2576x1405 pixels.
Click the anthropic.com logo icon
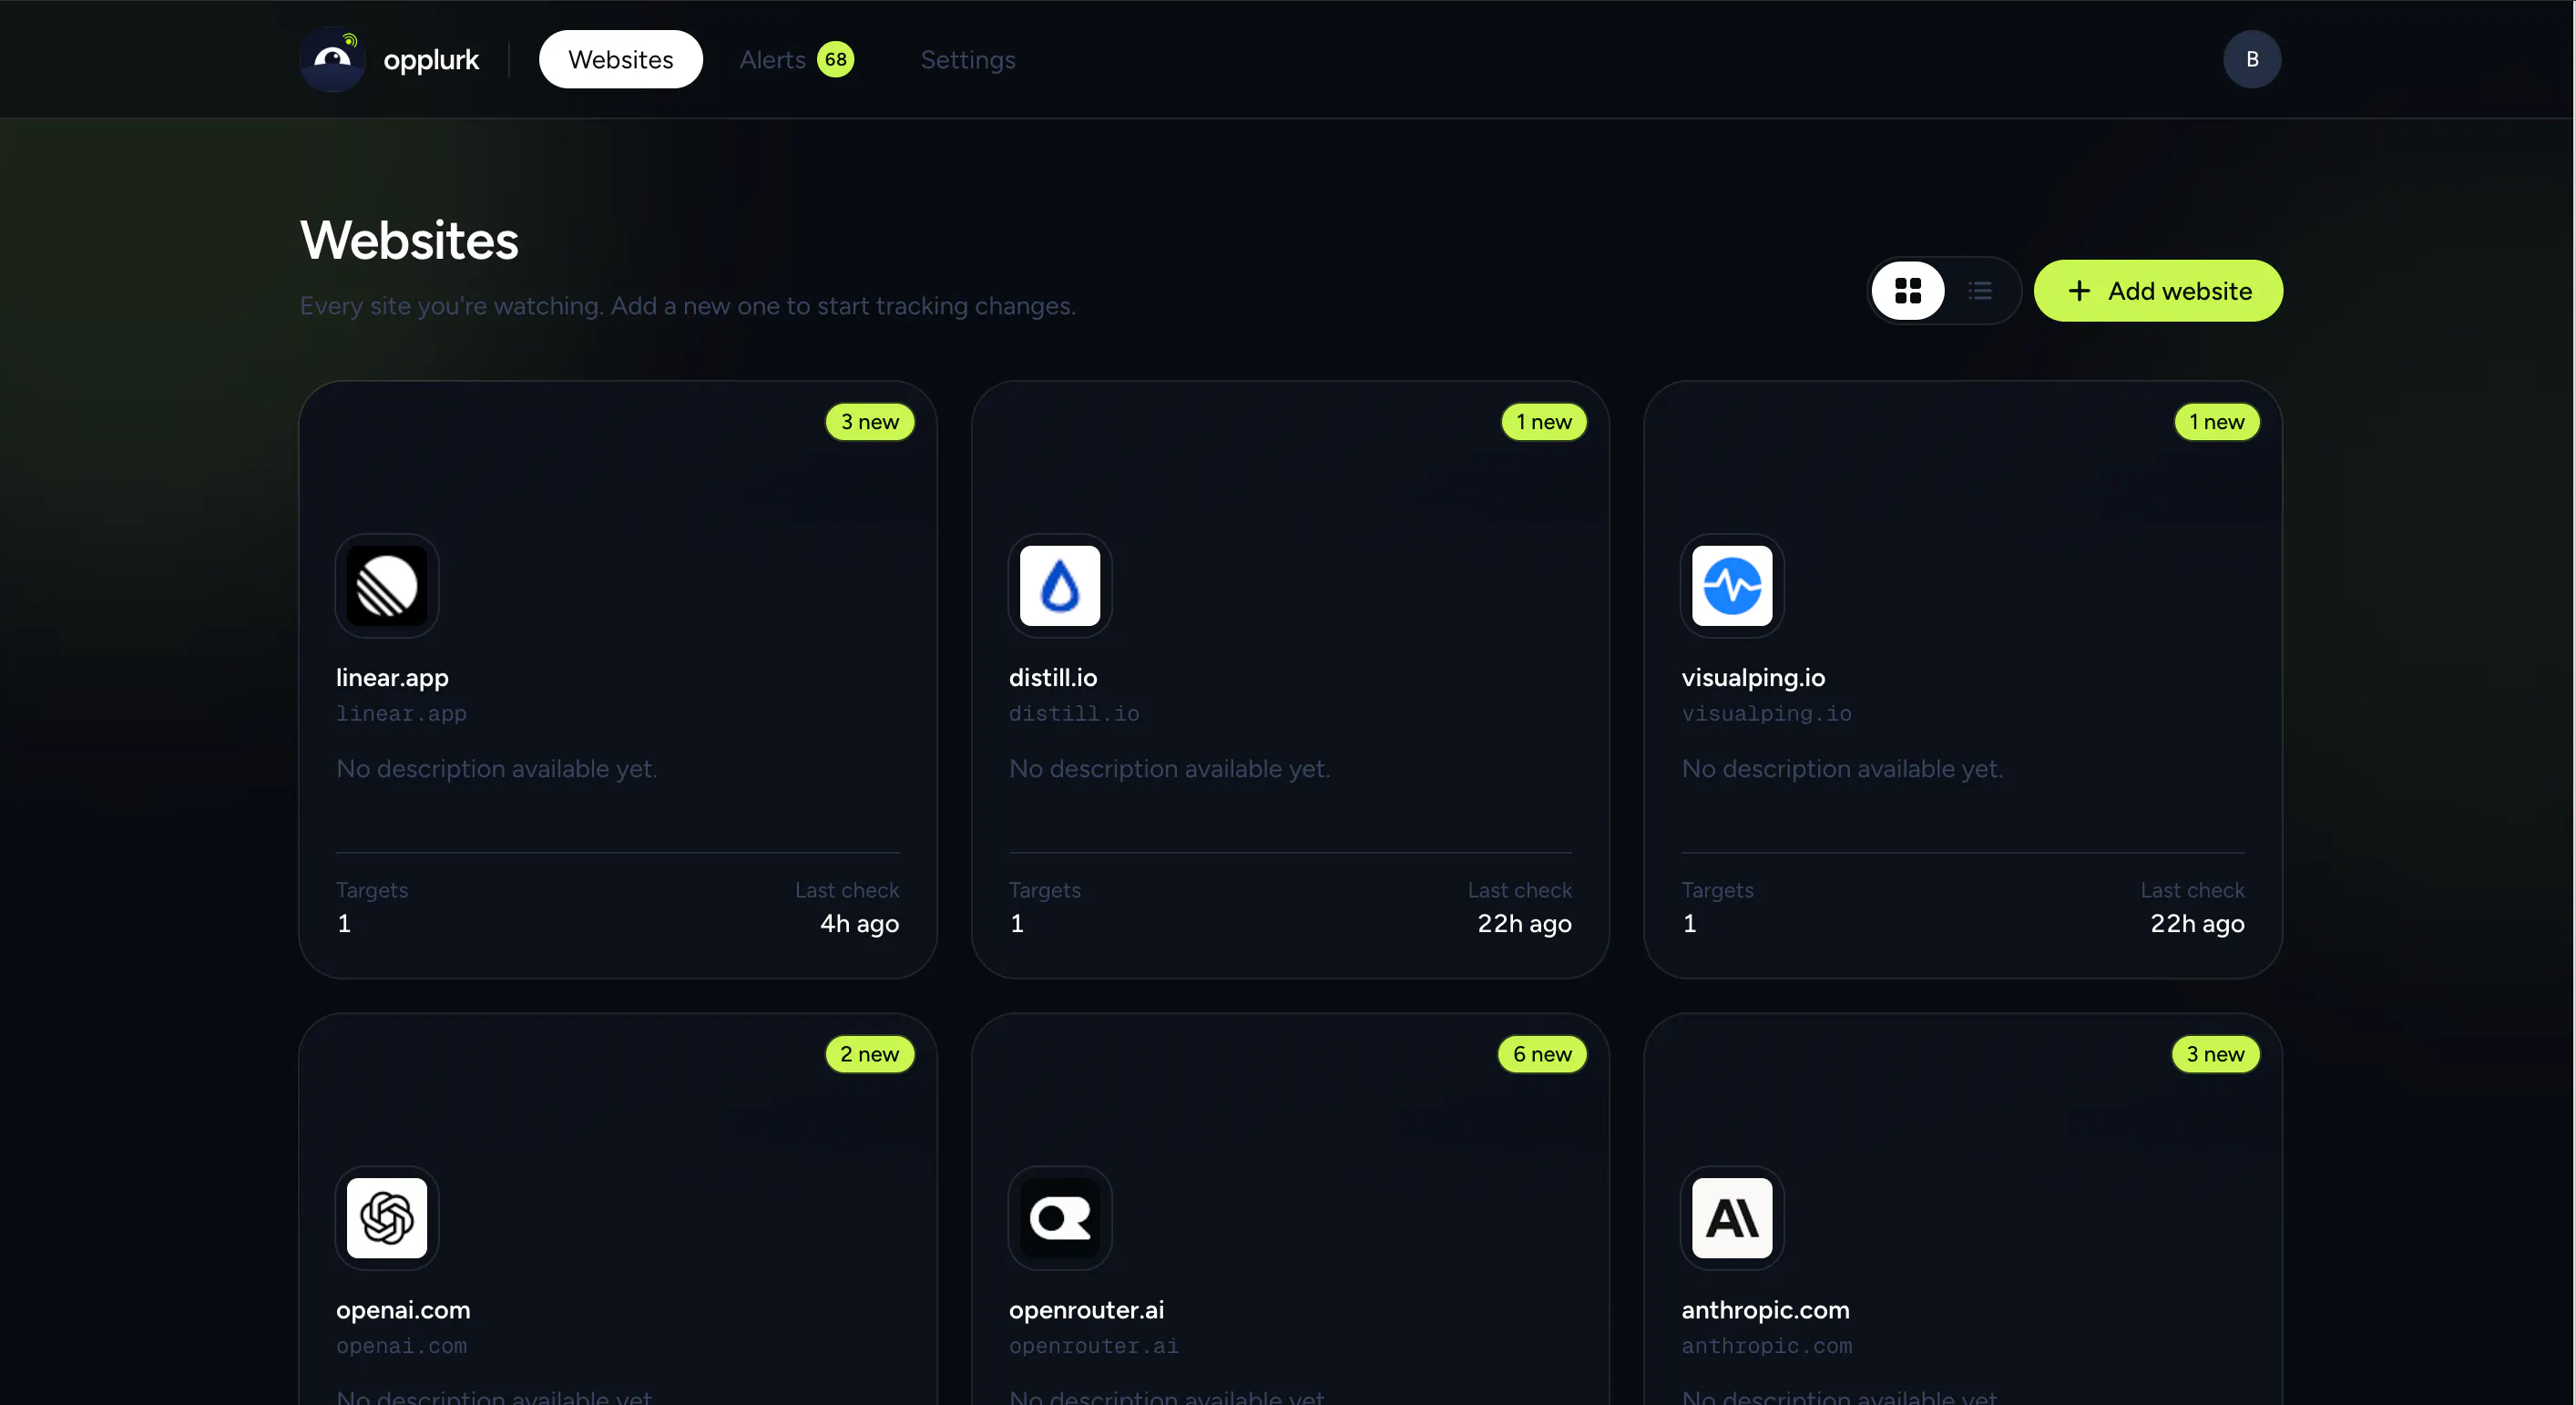click(x=1732, y=1217)
